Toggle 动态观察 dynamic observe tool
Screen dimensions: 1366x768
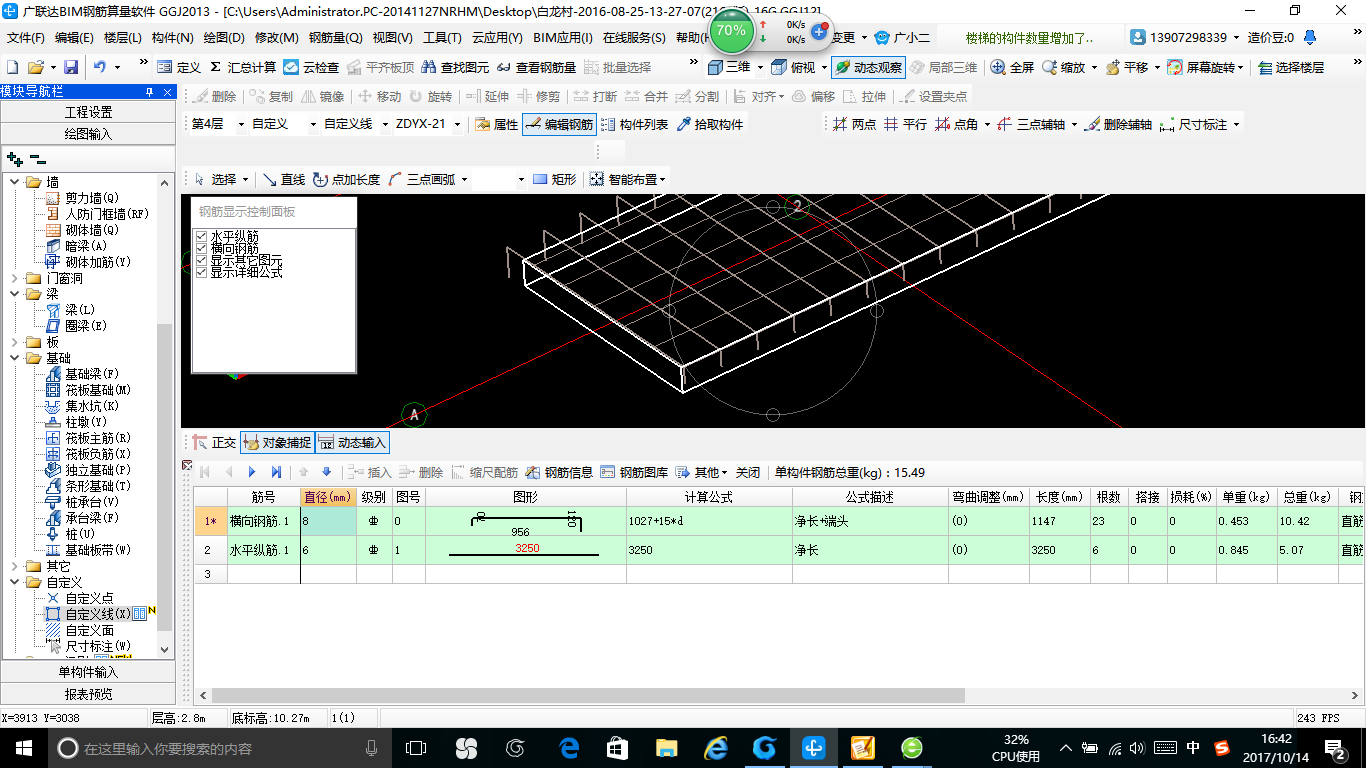[868, 67]
